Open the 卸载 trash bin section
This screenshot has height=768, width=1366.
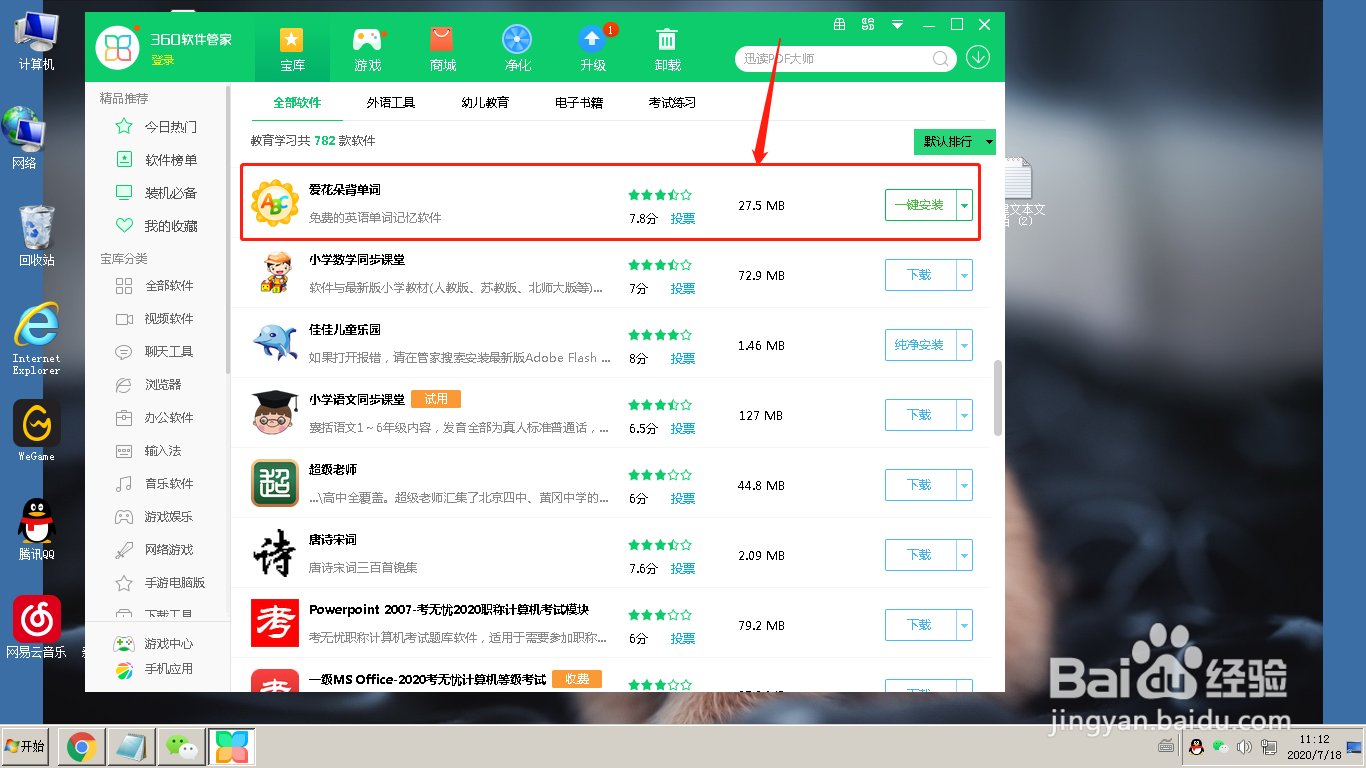click(x=667, y=48)
